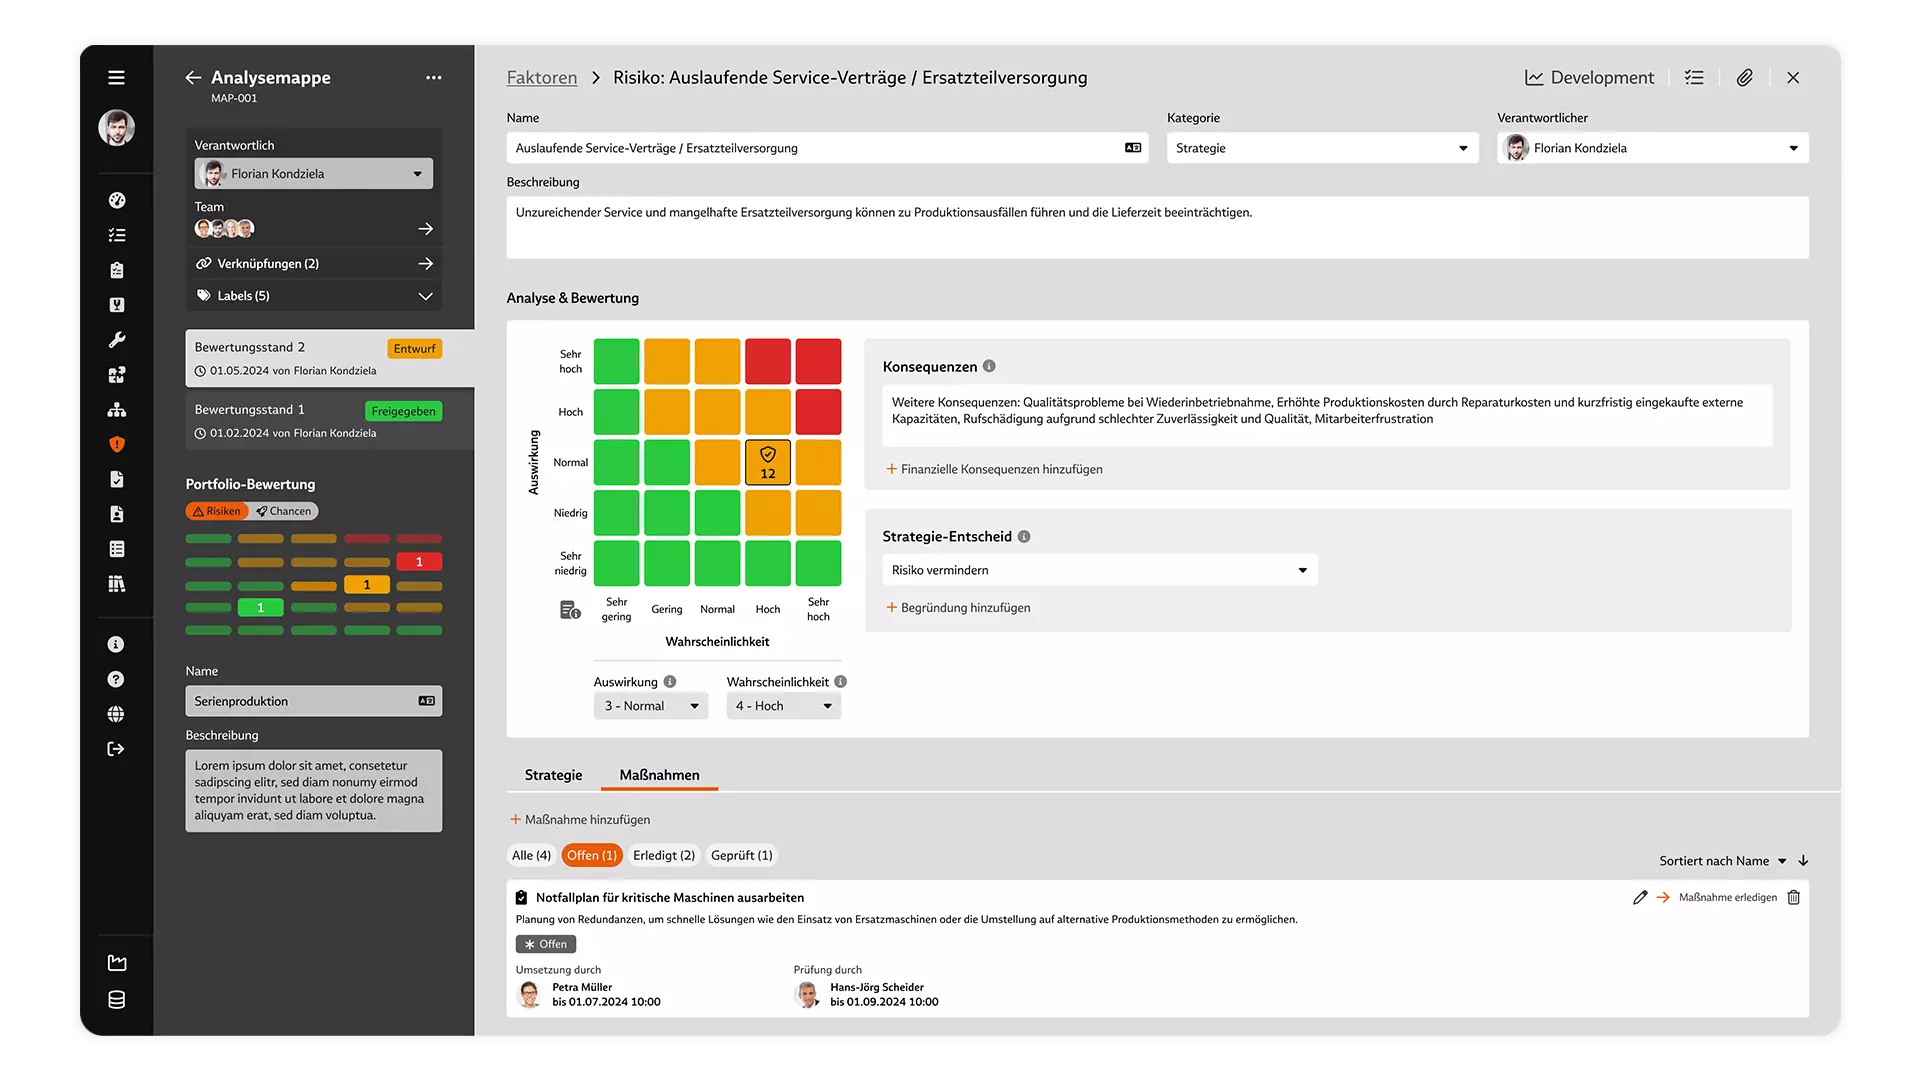Click Maßnahme erledigen for Notfallplan

(x=1717, y=897)
